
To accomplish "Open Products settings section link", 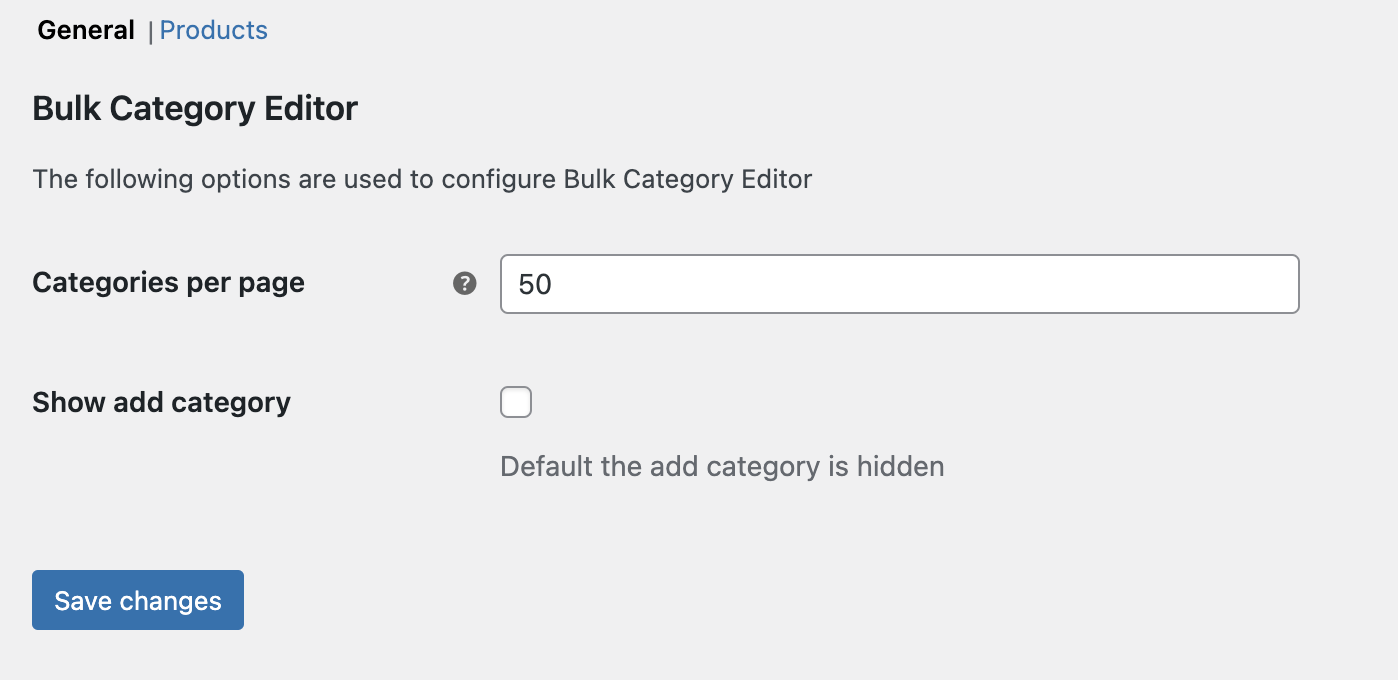I will [214, 30].
